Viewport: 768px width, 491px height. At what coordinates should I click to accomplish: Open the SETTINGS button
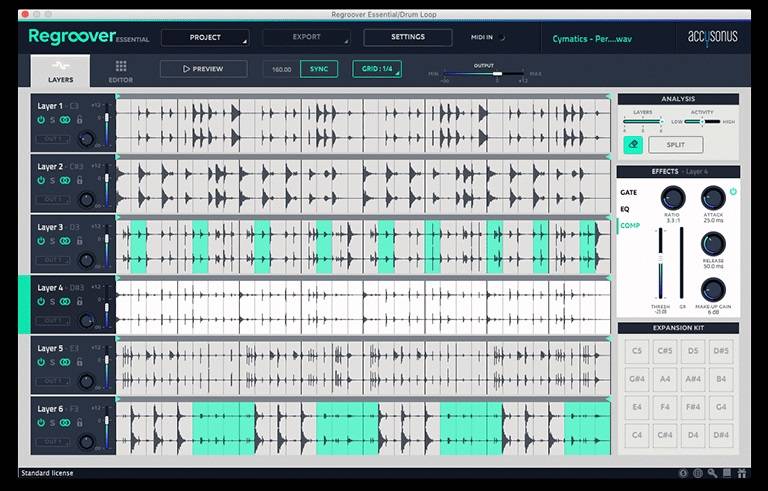pyautogui.click(x=407, y=37)
